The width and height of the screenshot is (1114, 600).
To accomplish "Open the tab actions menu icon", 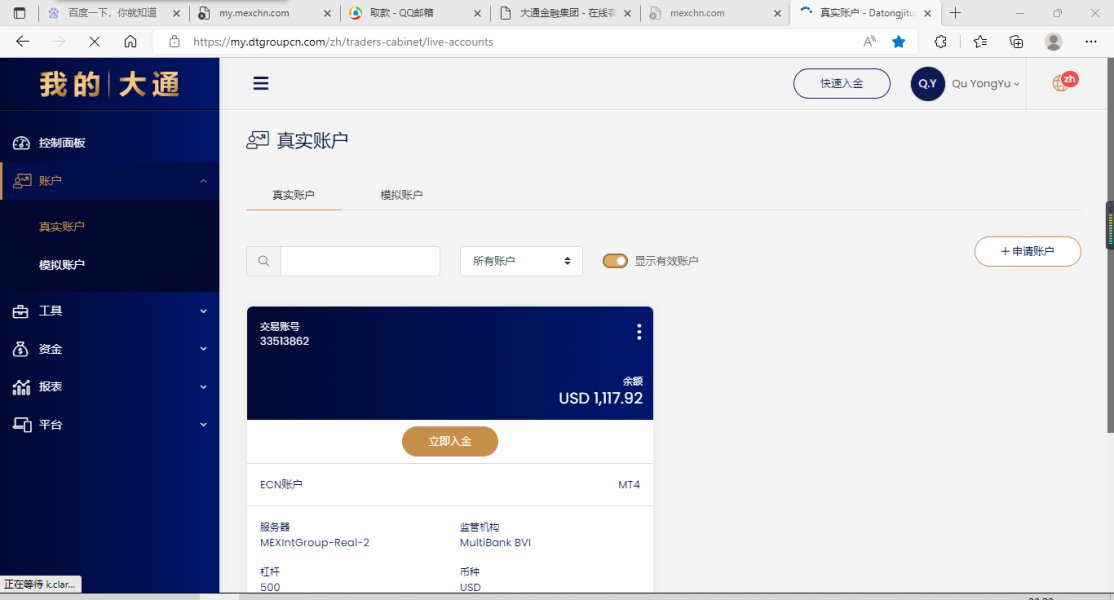I will point(19,13).
